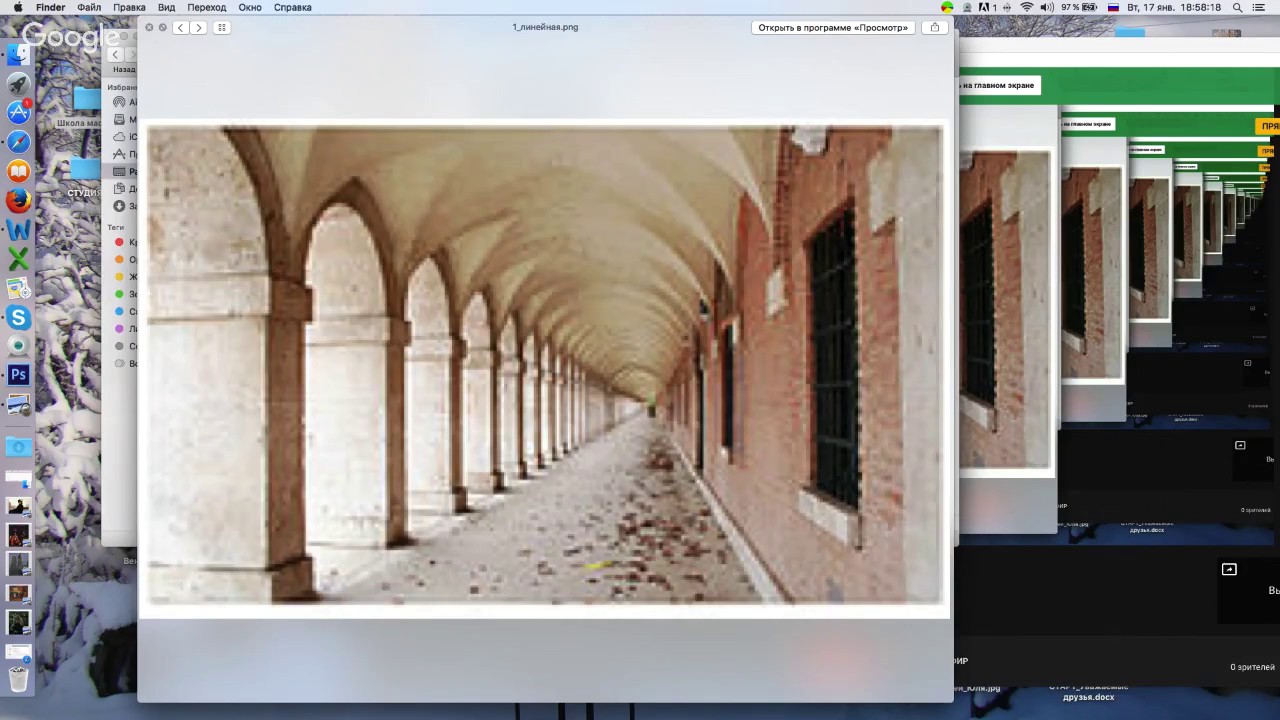Click the purple tag in the Finder sidebar
Viewport: 1280px width, 720px height.
120,329
